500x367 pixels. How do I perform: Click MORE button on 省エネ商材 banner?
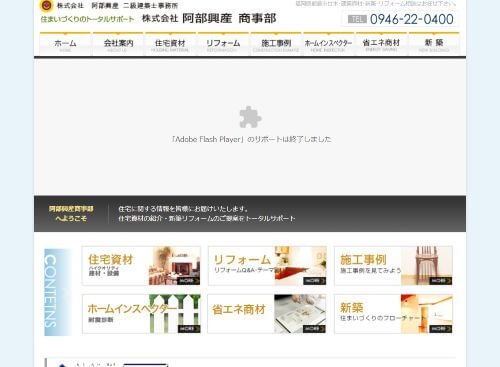pyautogui.click(x=315, y=329)
